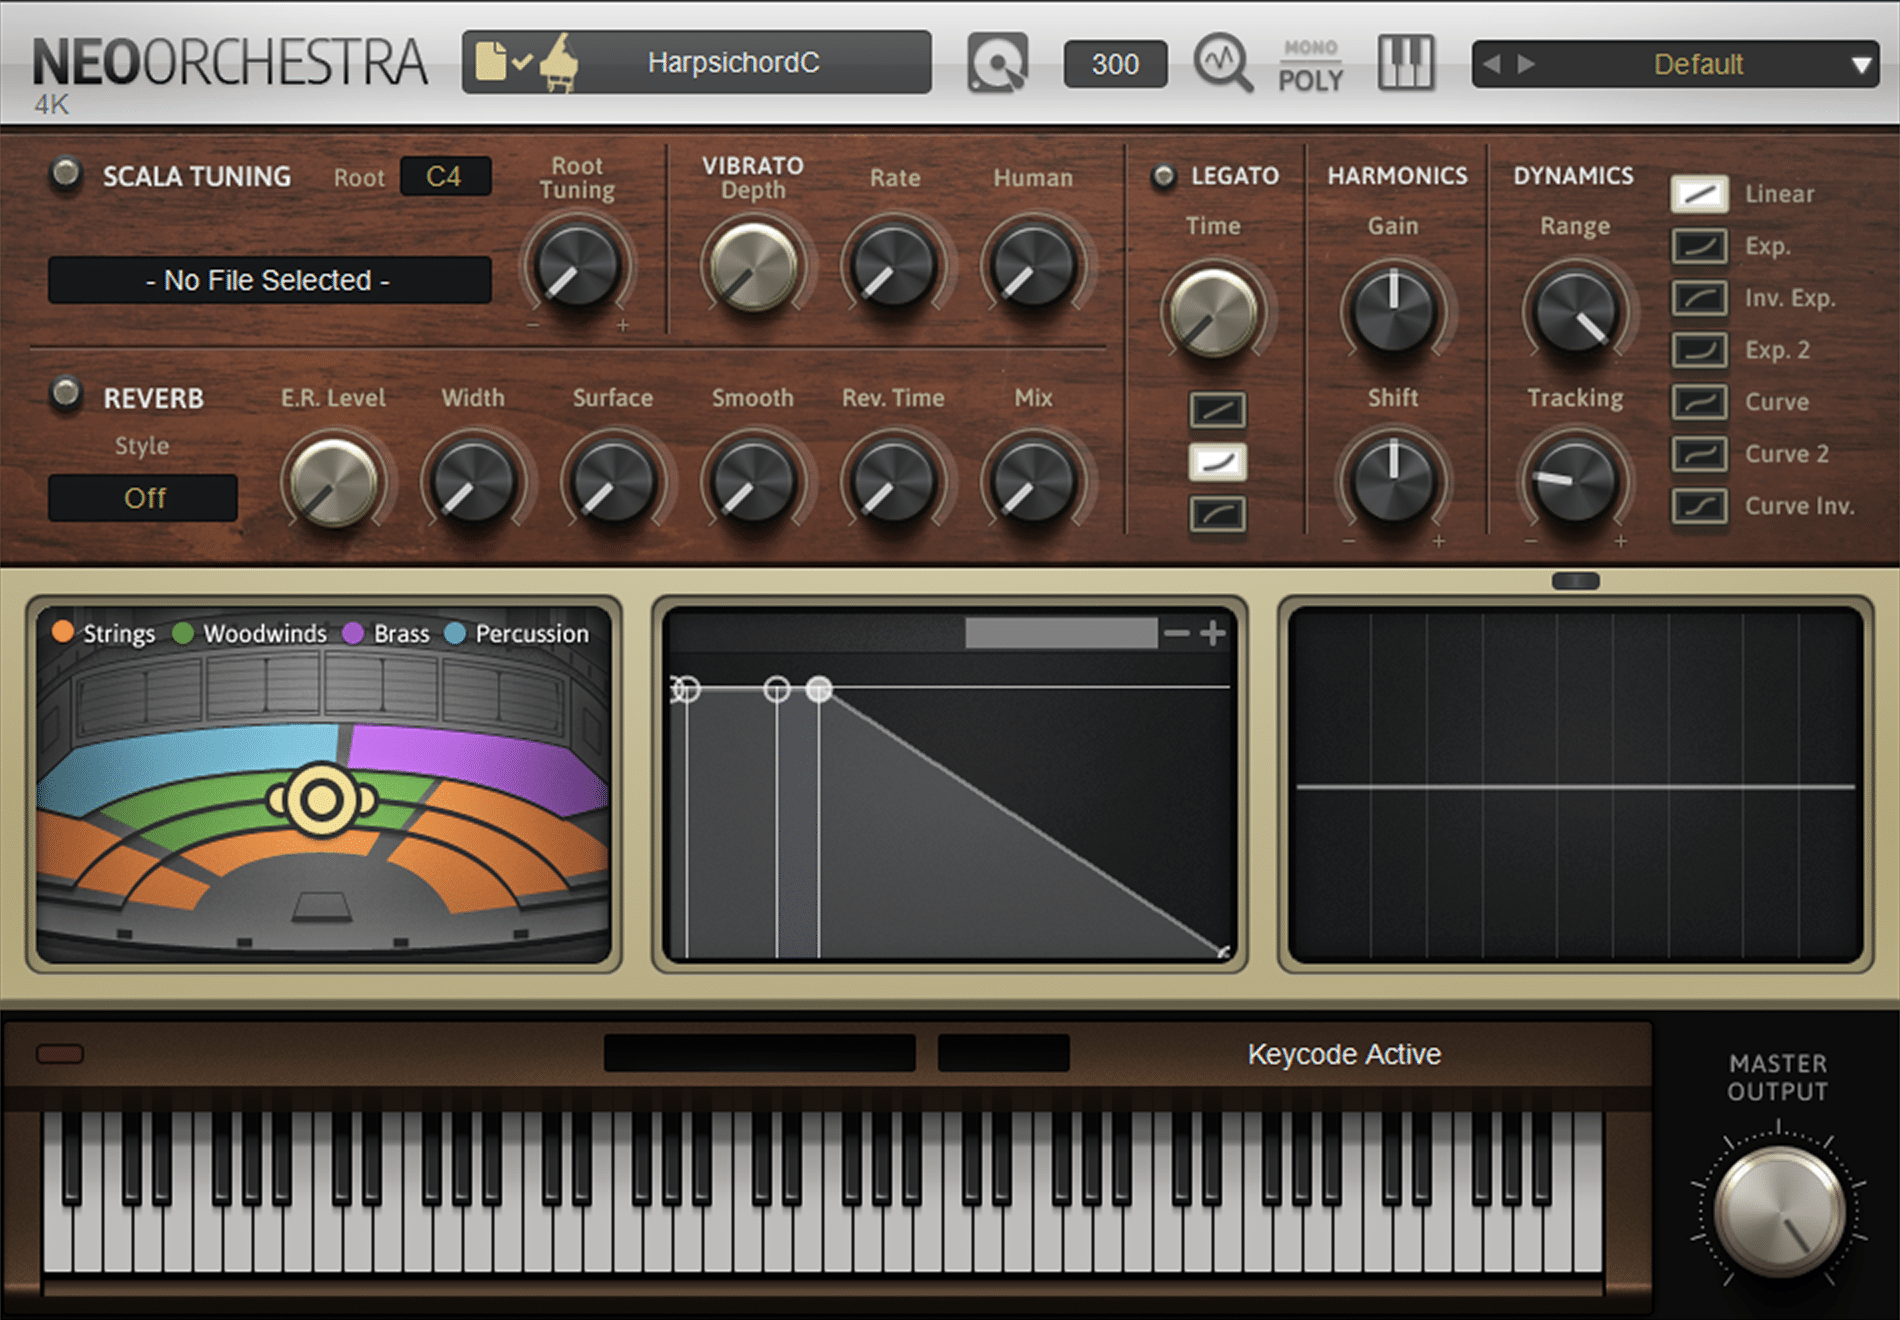Open the Default preset dropdown arrow
The image size is (1900, 1320).
coord(1860,65)
